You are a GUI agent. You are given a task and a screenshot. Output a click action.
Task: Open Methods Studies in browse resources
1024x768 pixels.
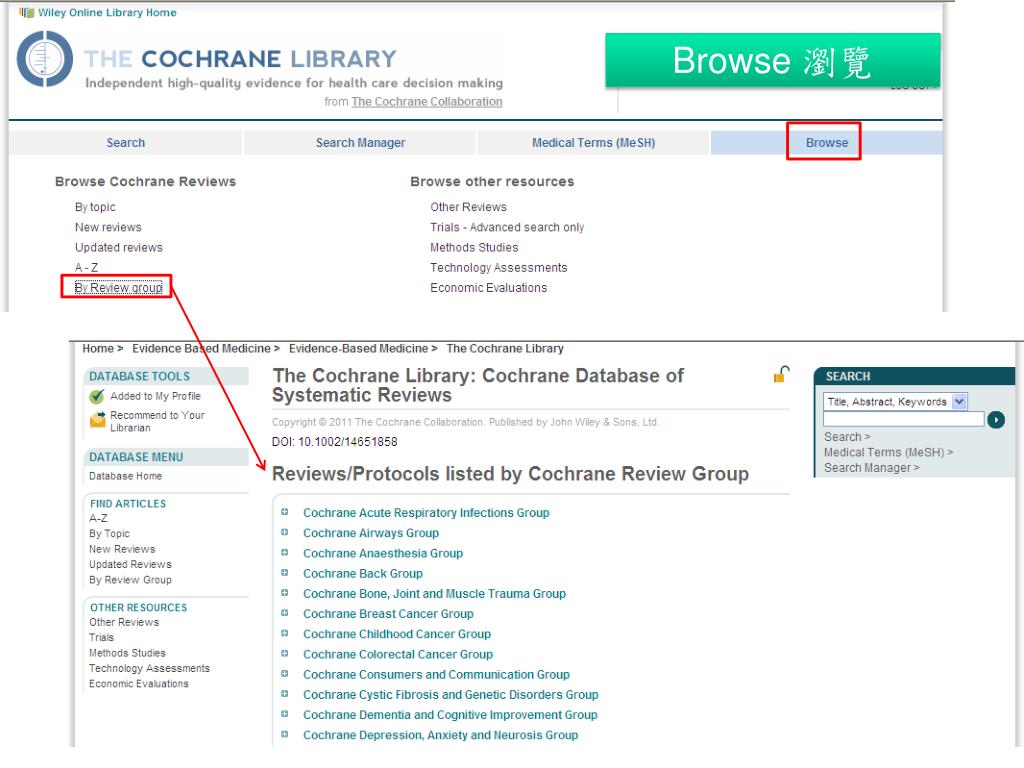474,248
